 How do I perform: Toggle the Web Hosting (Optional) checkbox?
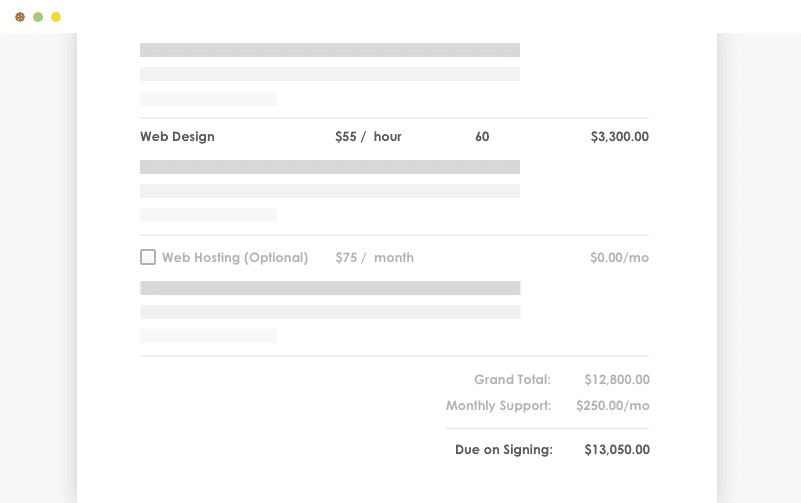148,257
